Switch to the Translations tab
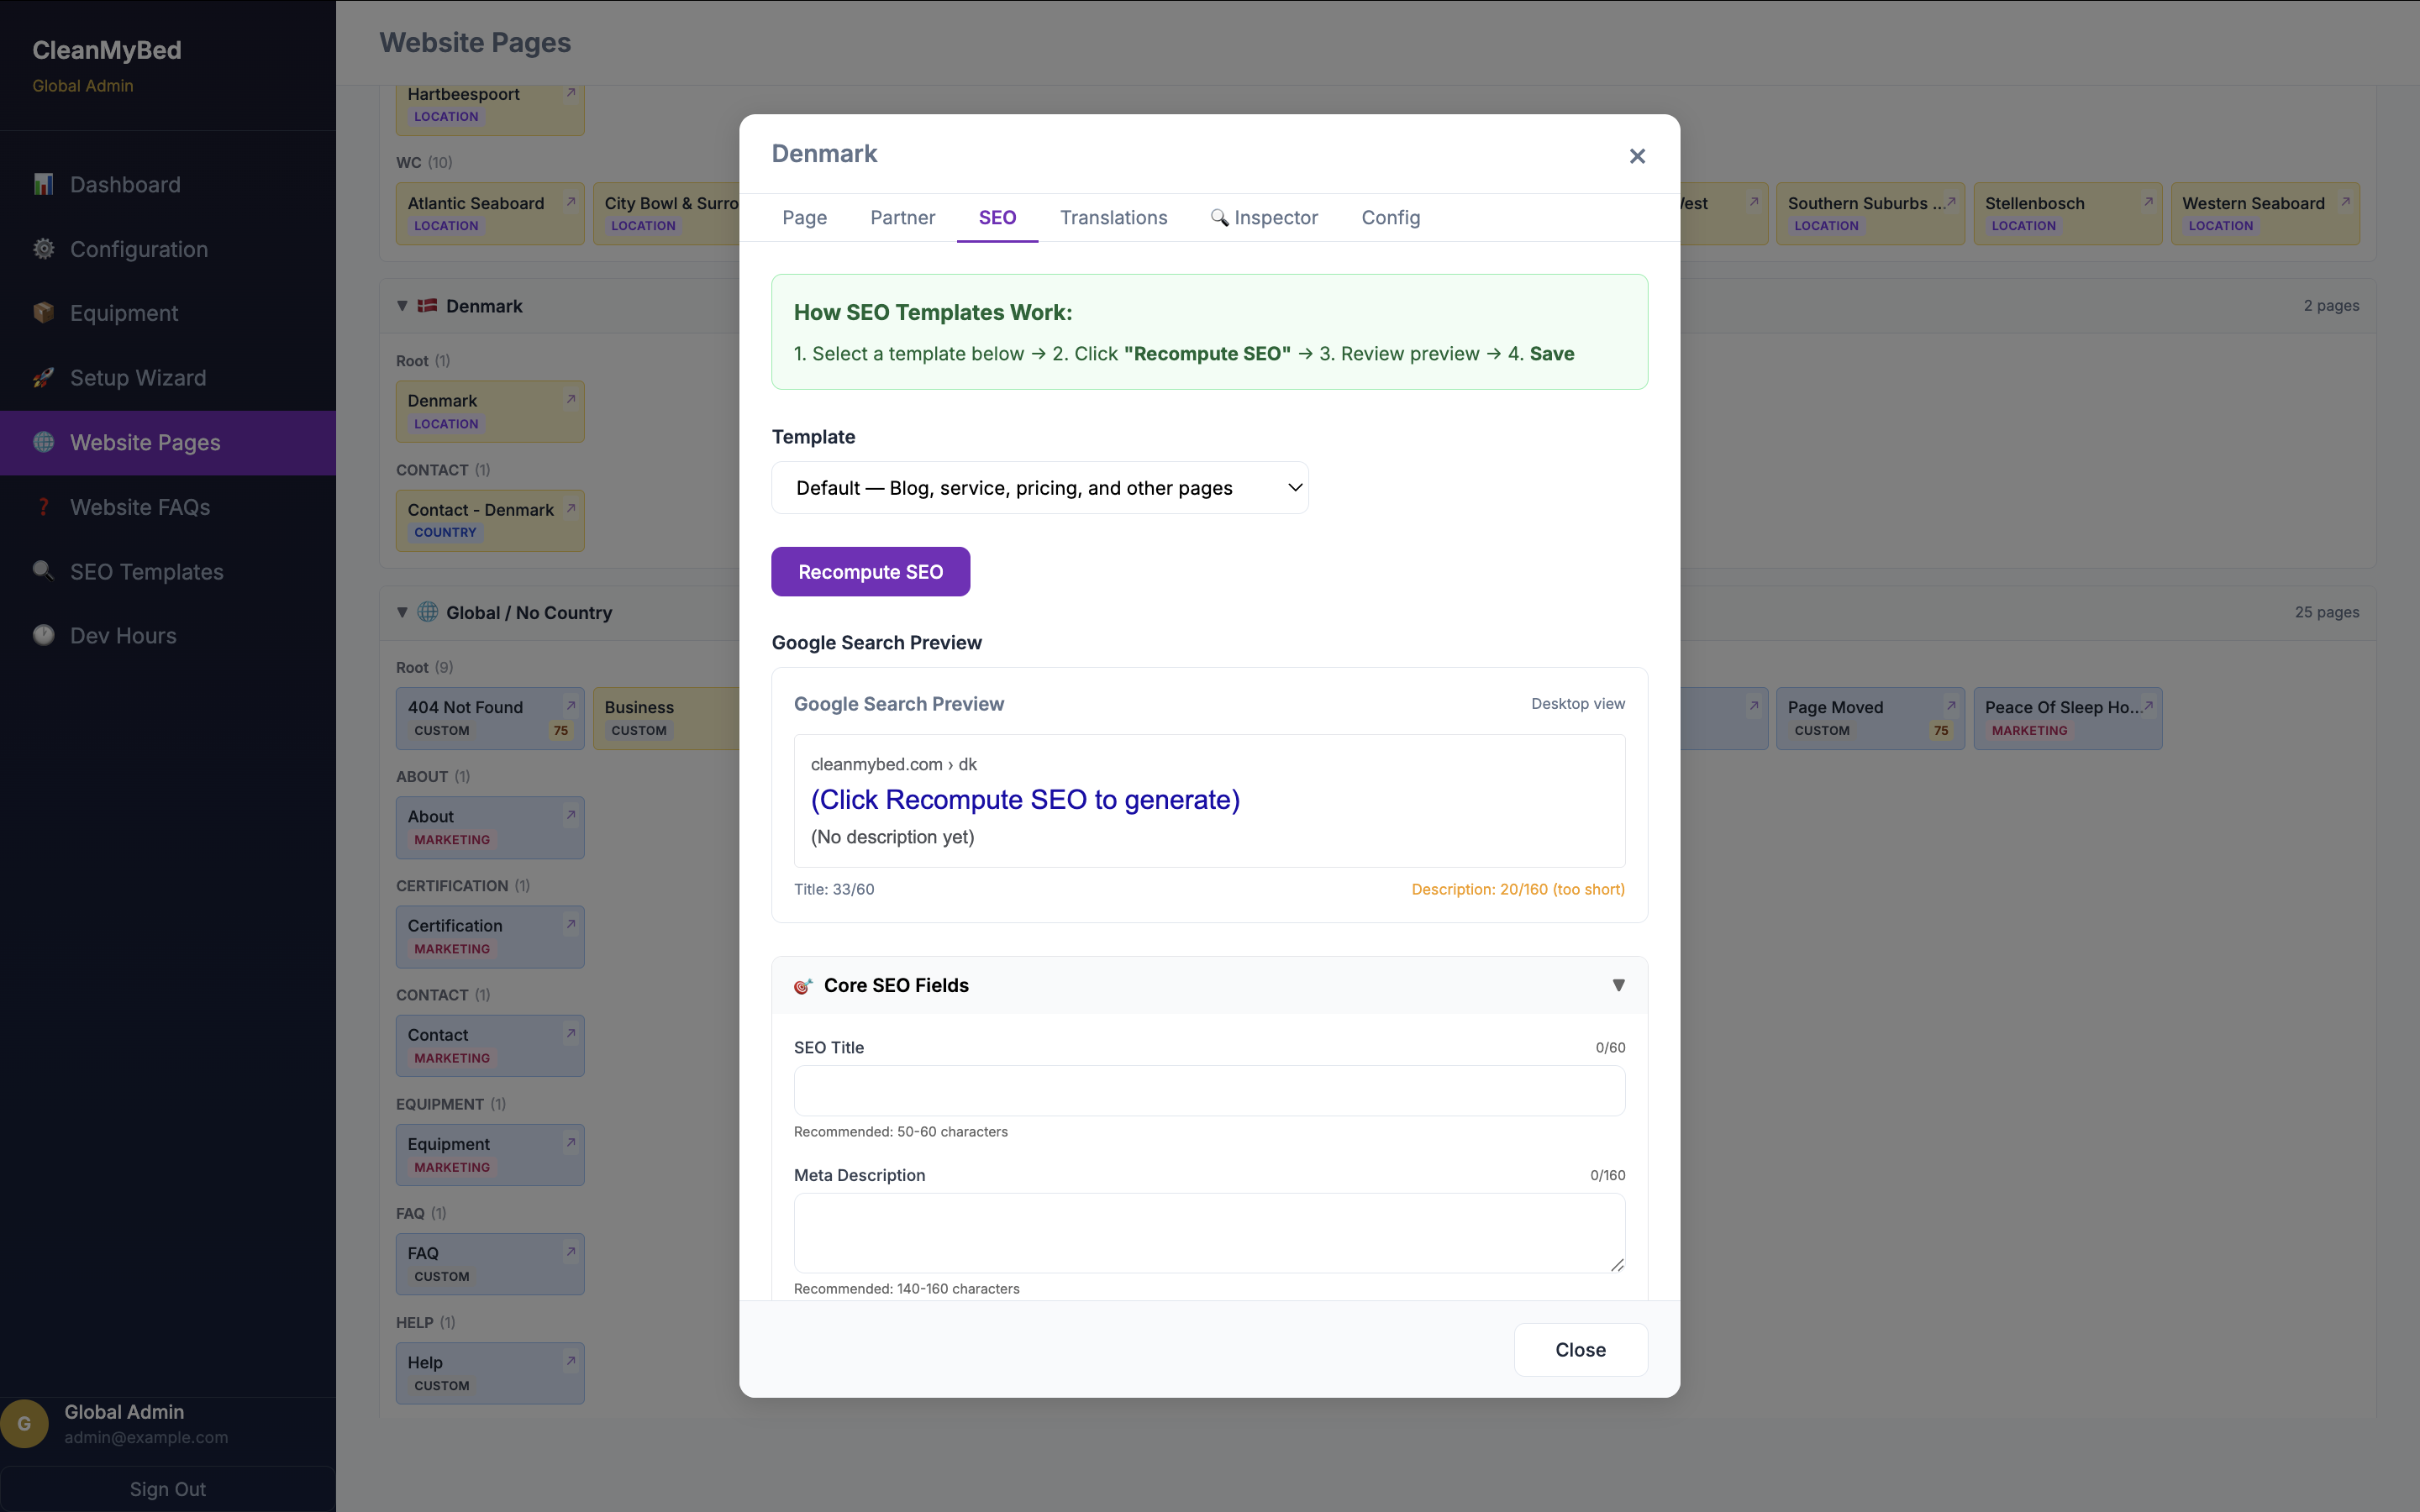This screenshot has width=2420, height=1512. click(1113, 217)
